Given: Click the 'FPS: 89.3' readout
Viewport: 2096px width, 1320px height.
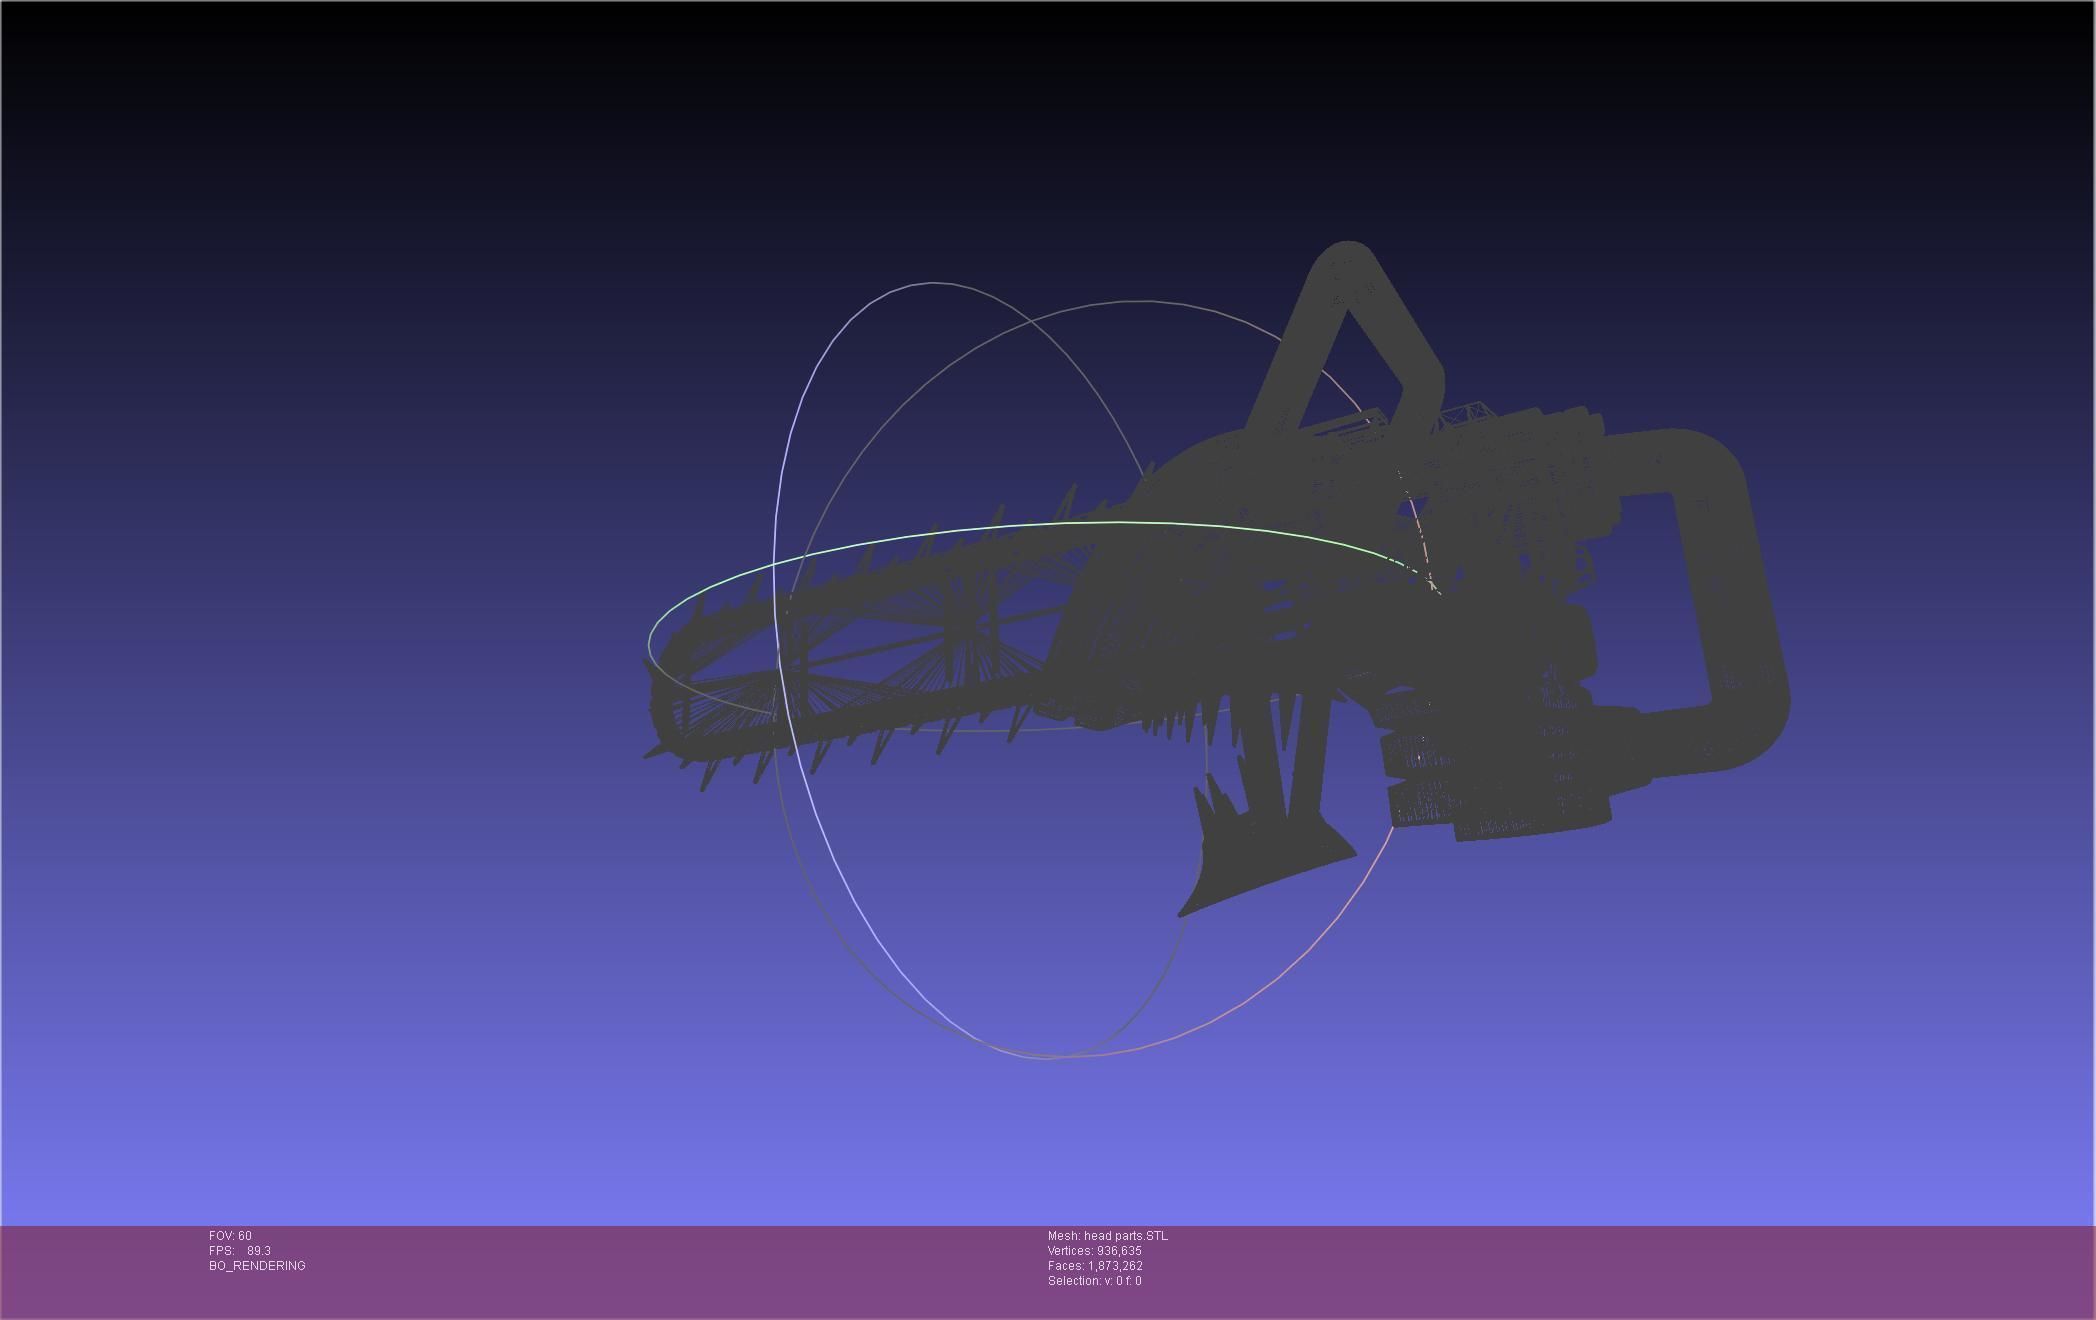Looking at the screenshot, I should pyautogui.click(x=240, y=1251).
